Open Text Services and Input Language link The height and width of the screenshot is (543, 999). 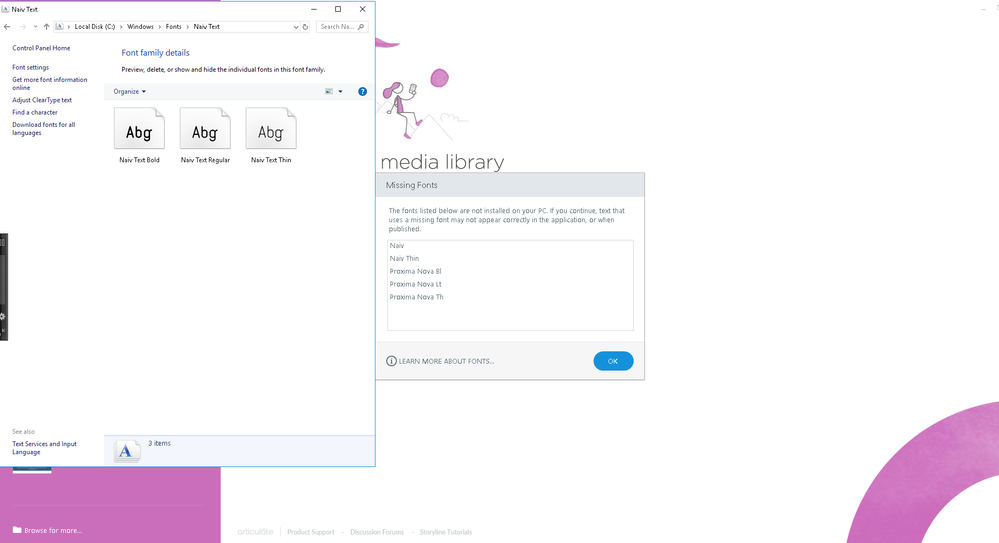coord(45,448)
